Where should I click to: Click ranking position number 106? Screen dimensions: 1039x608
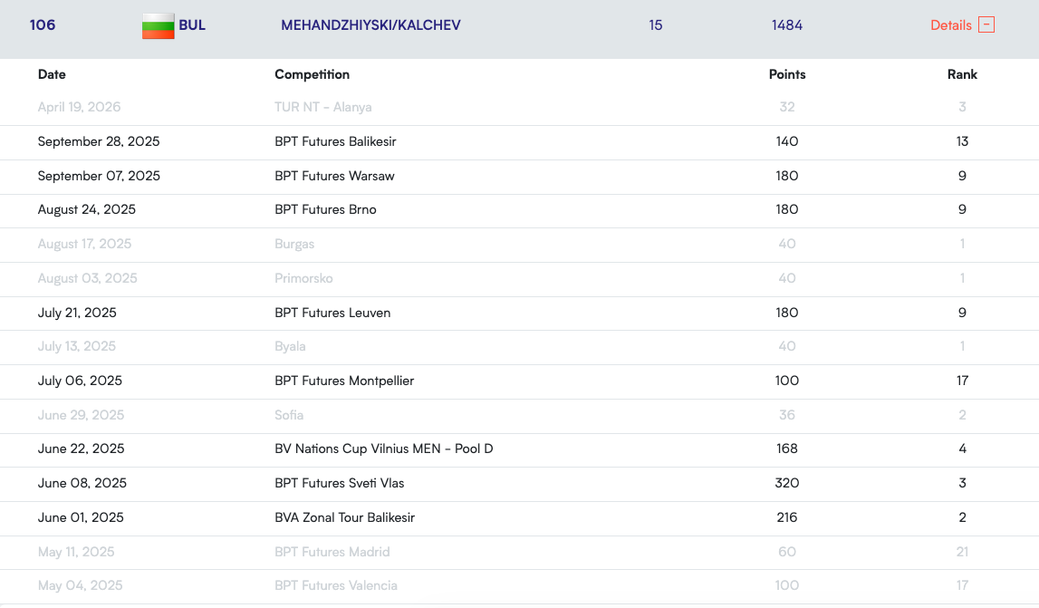tap(43, 25)
